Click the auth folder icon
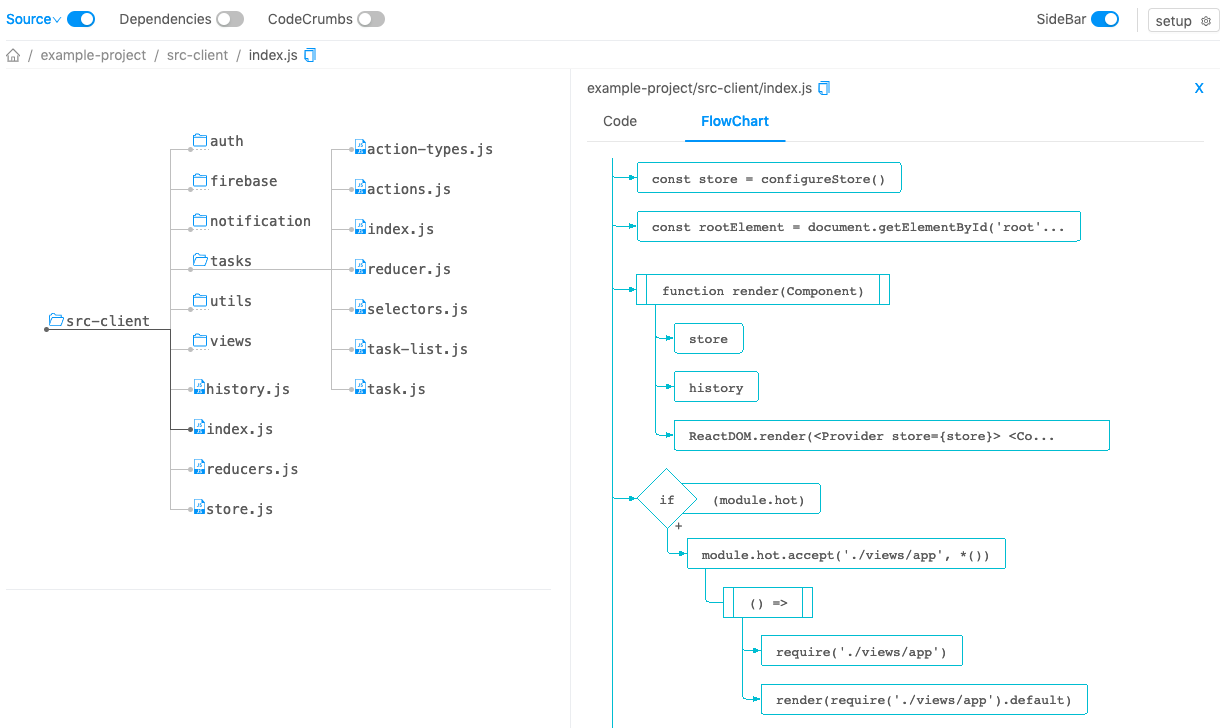This screenshot has height=728, width=1224. pyautogui.click(x=200, y=141)
